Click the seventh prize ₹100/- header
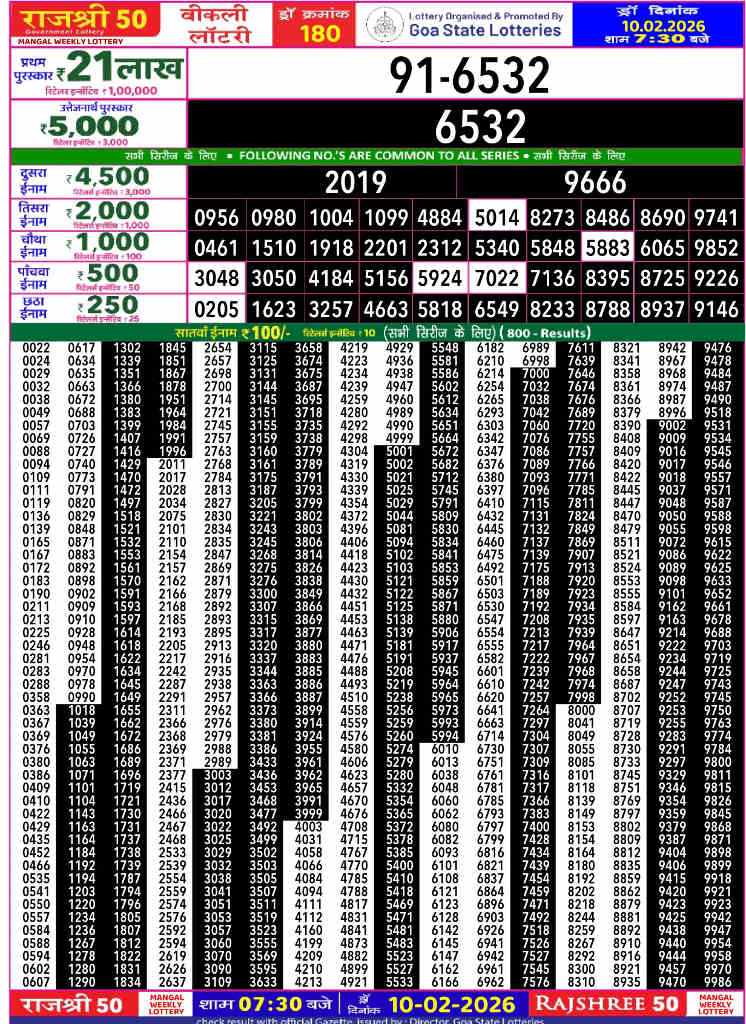 tap(231, 333)
